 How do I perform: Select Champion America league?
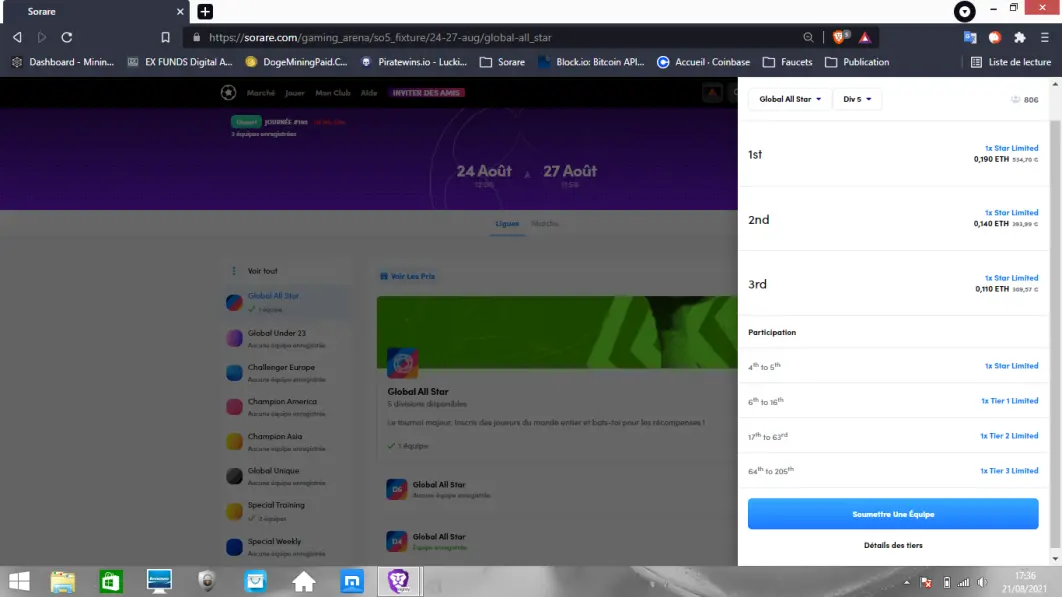coord(287,407)
